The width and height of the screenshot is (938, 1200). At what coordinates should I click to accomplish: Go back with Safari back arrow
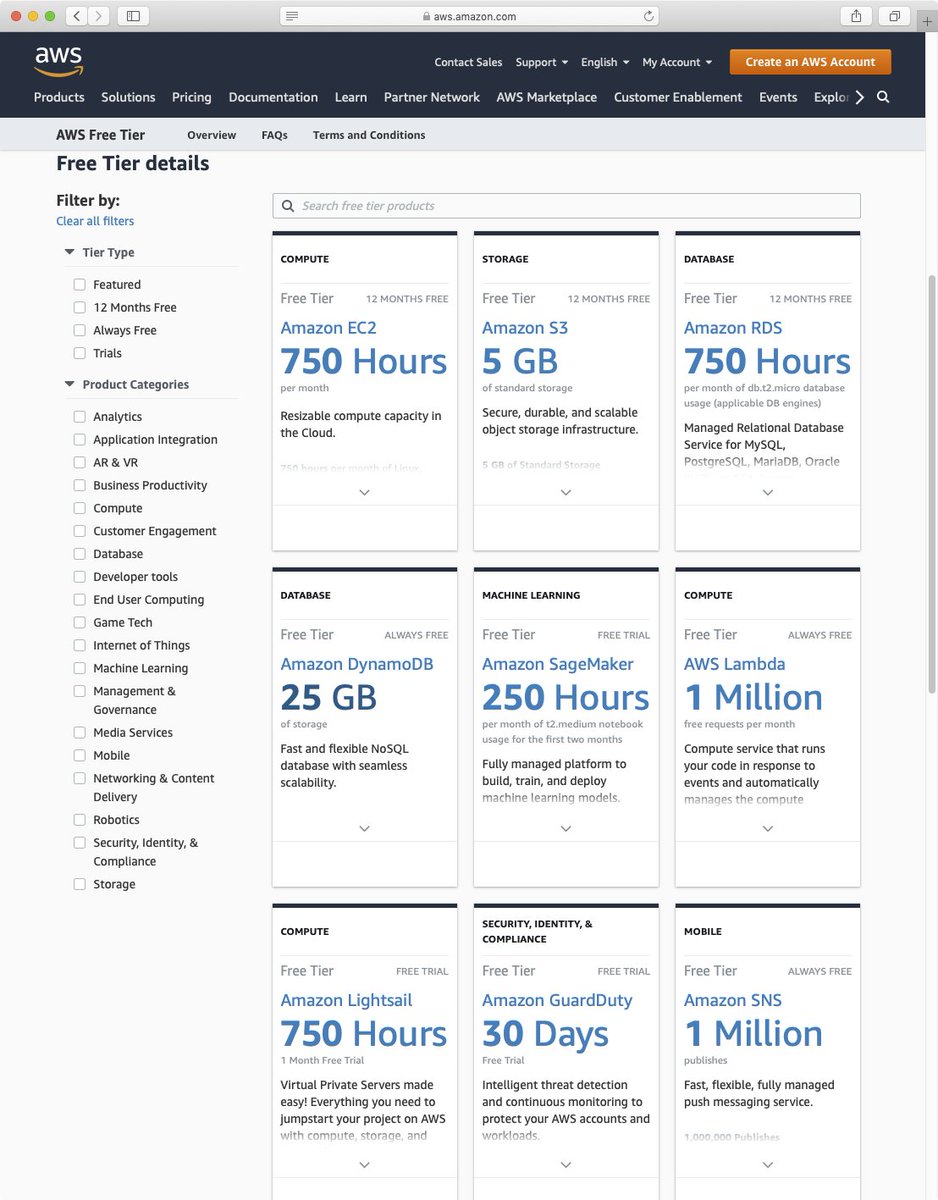pyautogui.click(x=78, y=16)
